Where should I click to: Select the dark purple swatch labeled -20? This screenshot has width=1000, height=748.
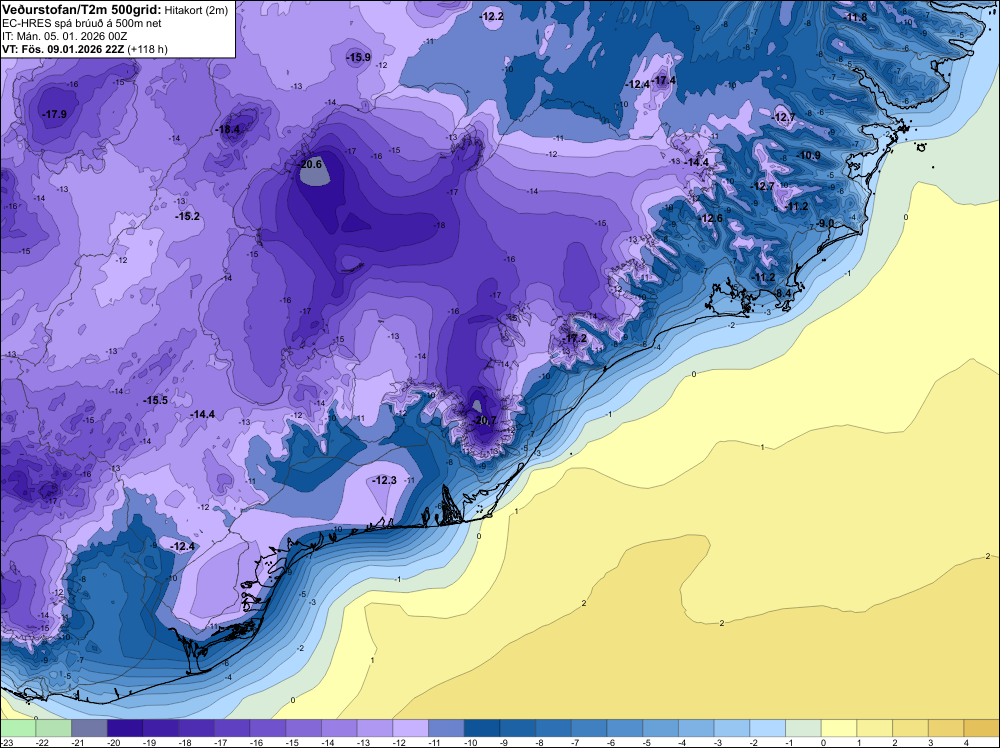pos(125,728)
